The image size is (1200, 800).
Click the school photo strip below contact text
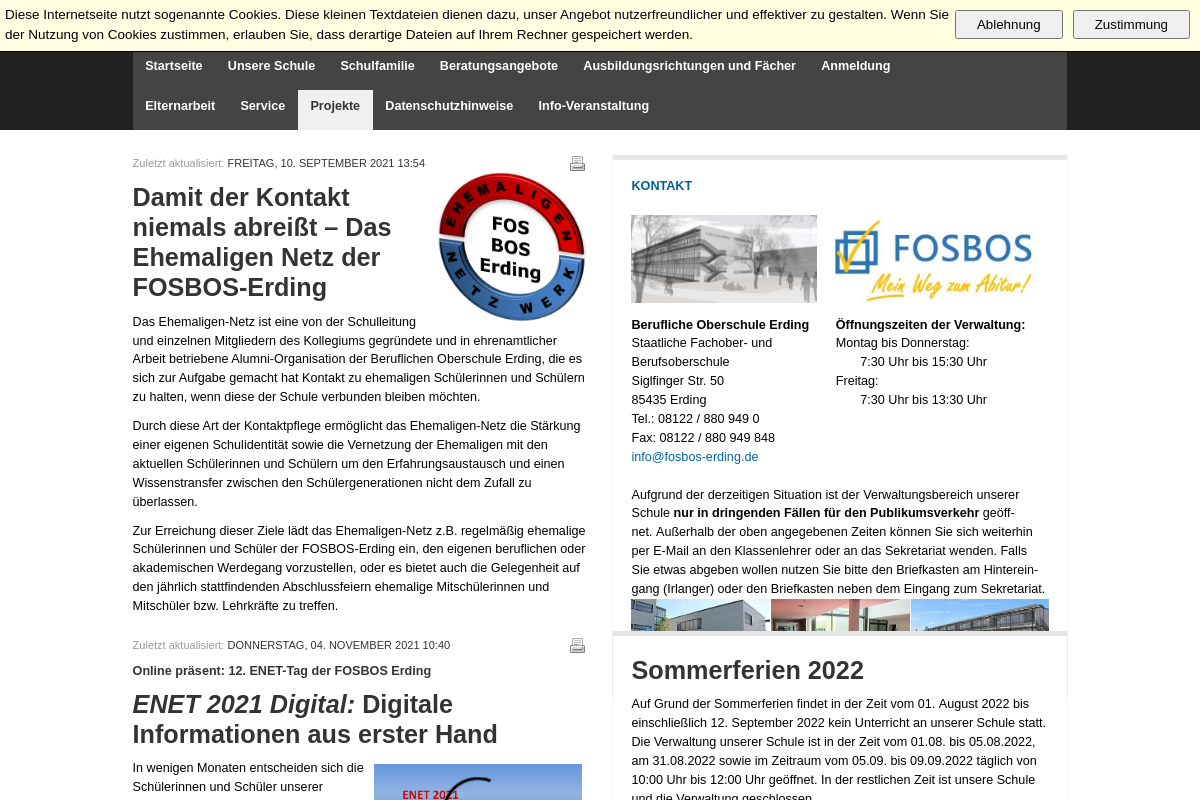[x=840, y=615]
